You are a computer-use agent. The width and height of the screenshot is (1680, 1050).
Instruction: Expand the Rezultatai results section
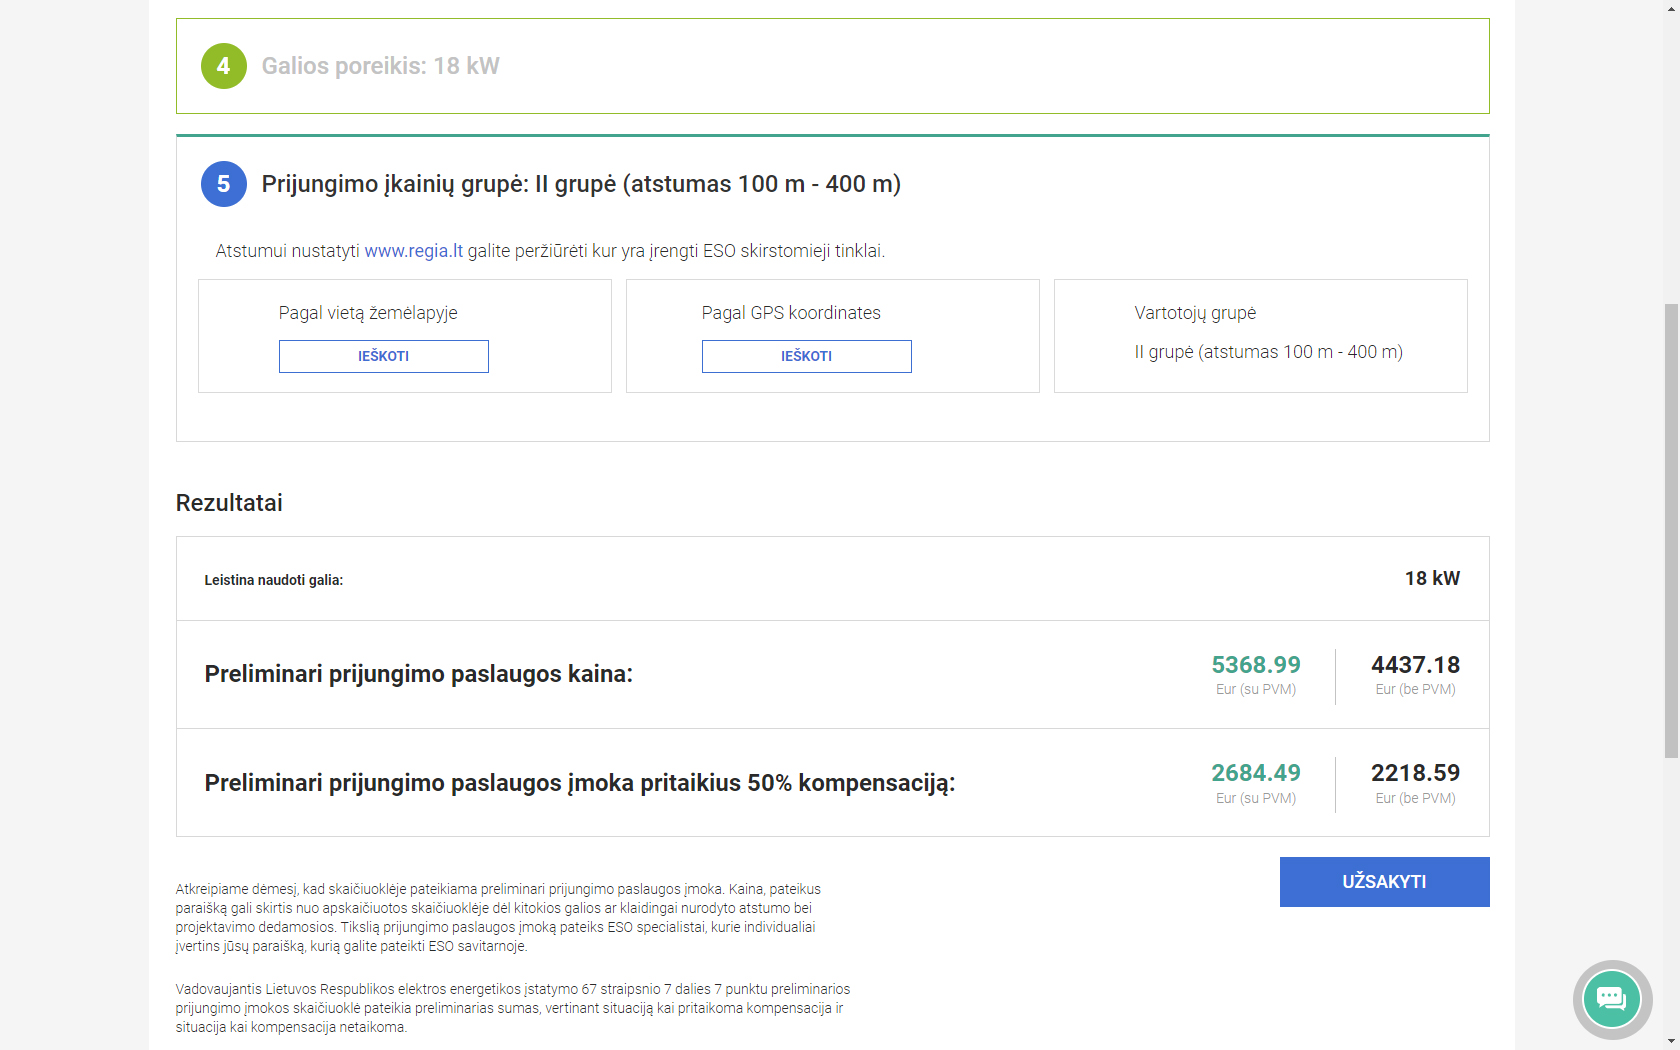click(229, 503)
